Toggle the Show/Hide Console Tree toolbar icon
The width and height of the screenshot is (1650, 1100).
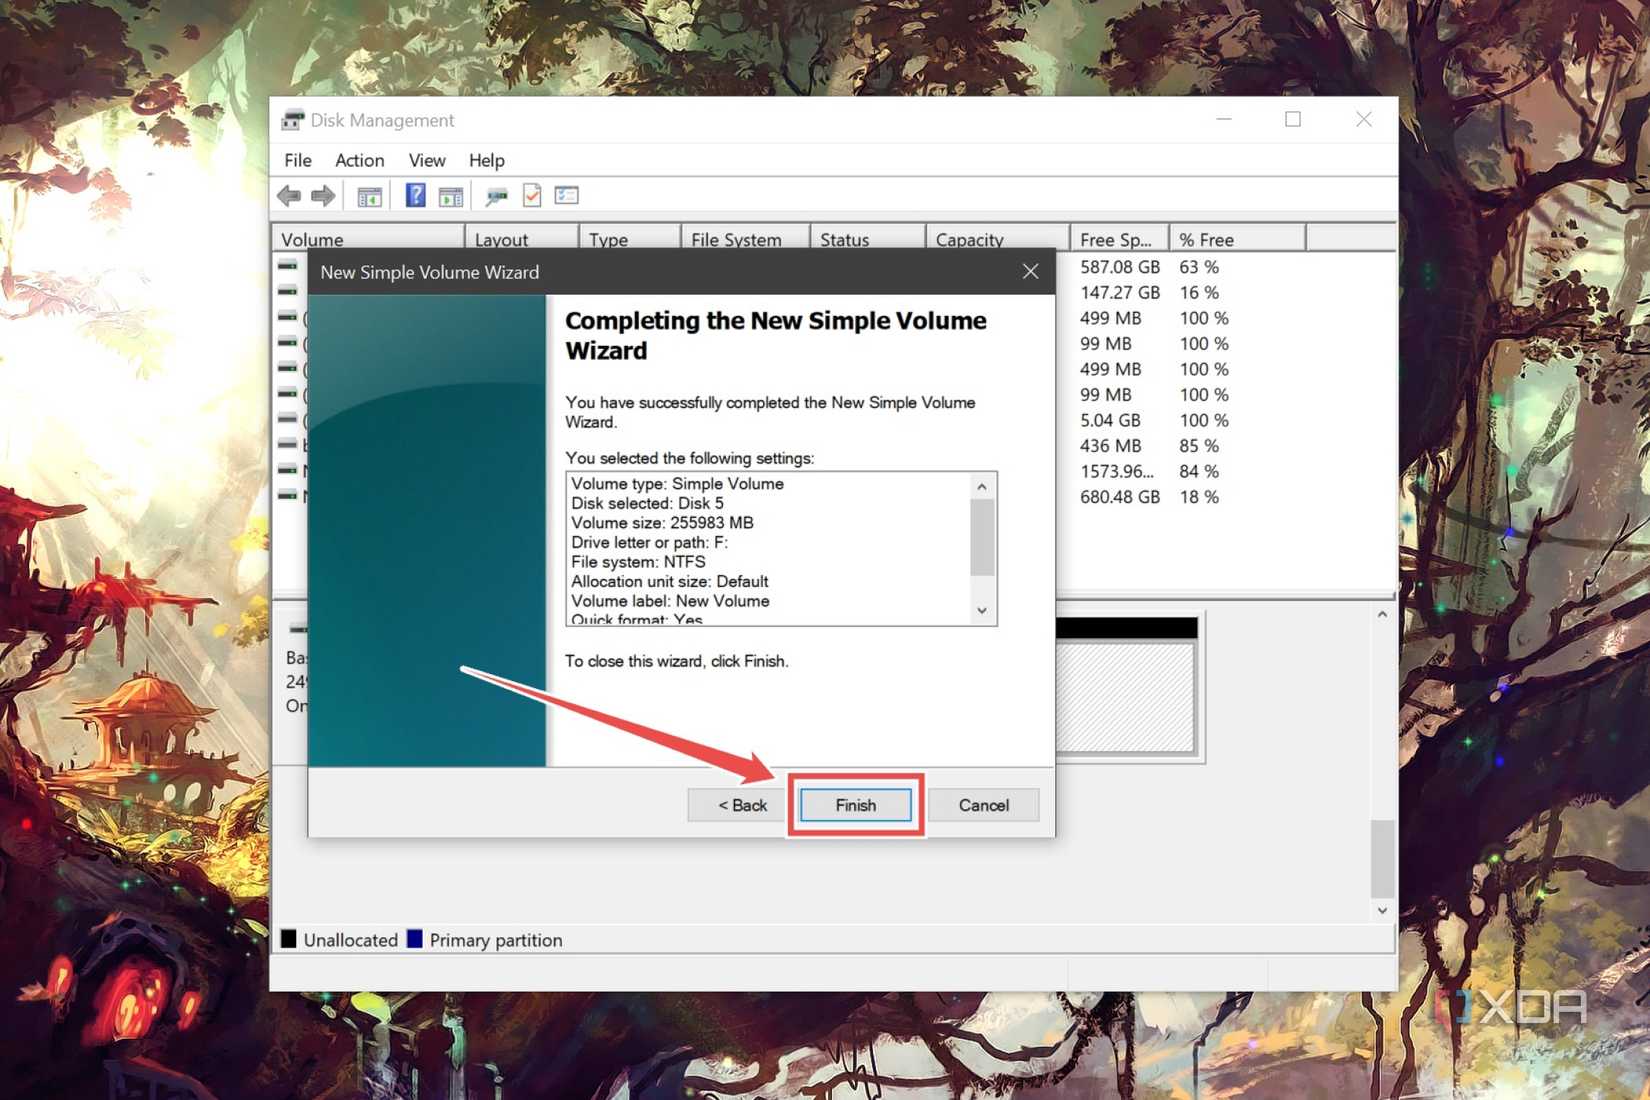(370, 196)
